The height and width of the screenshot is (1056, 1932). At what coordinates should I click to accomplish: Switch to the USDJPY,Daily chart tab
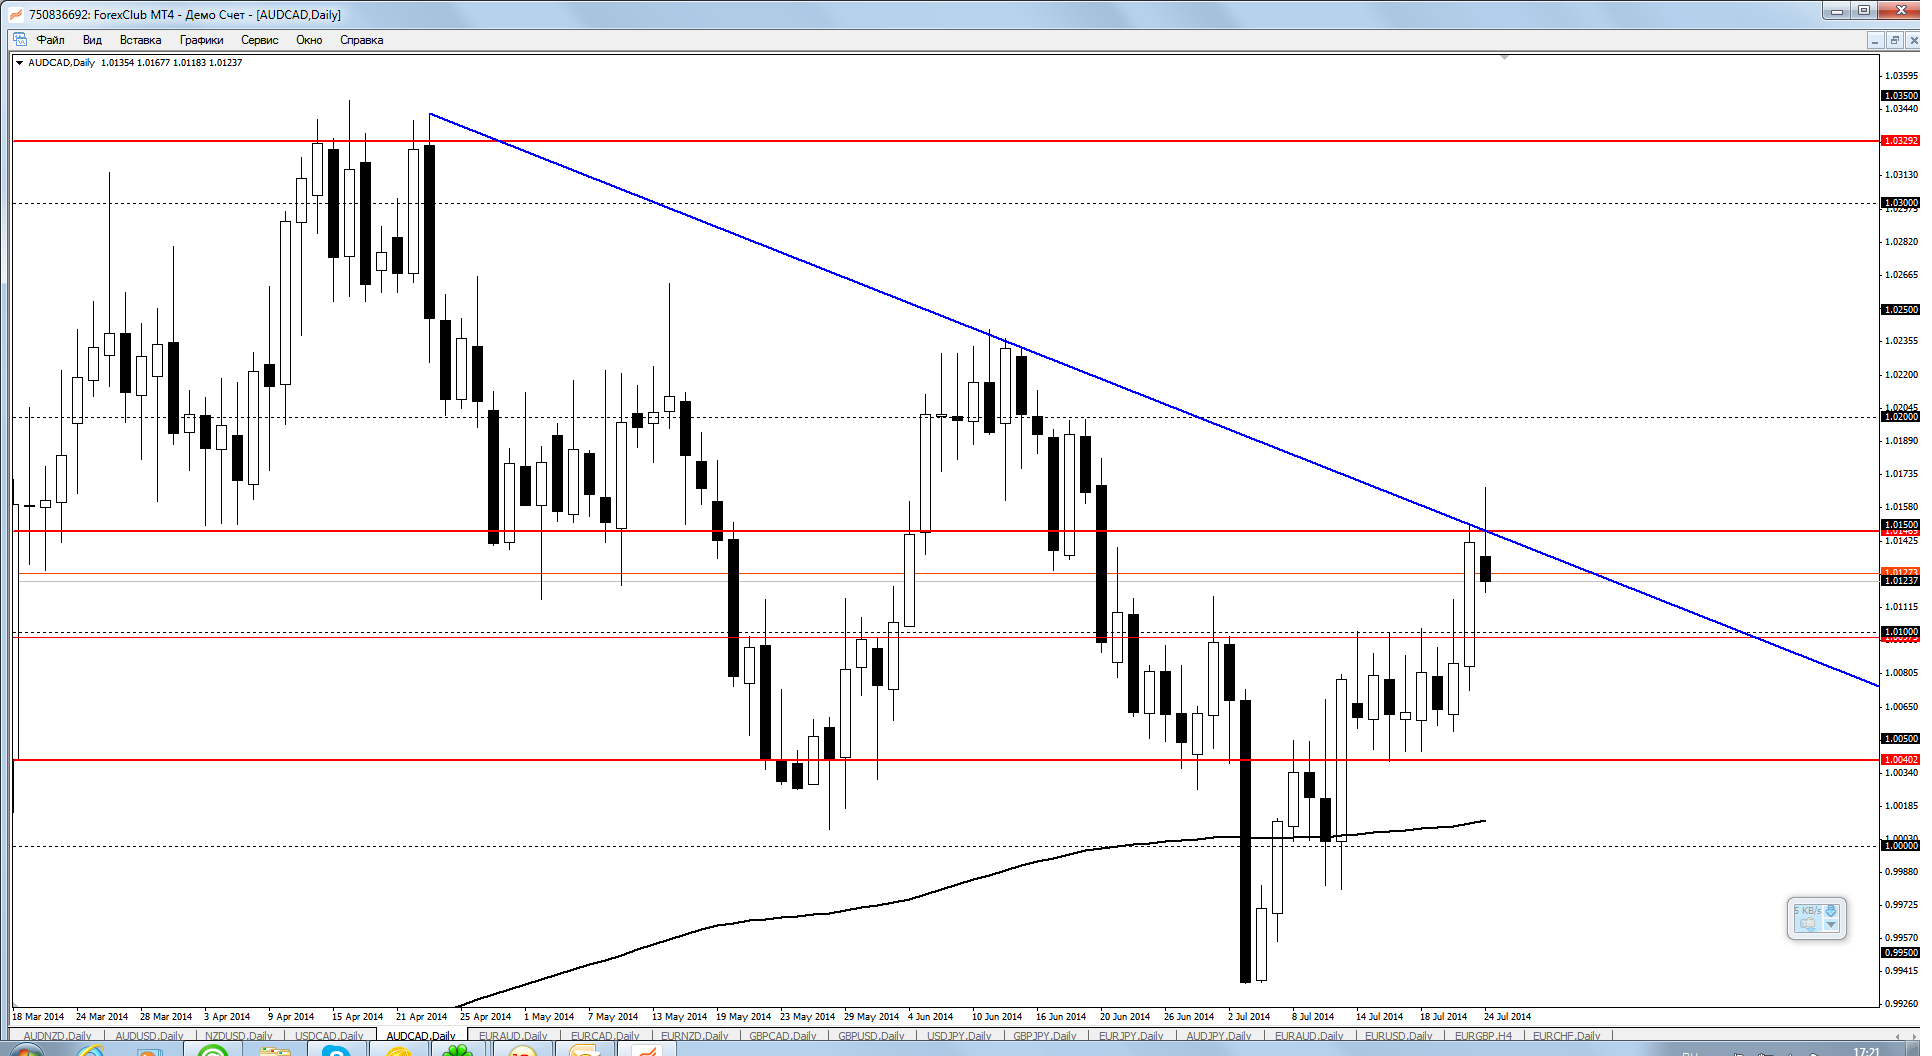point(959,1036)
